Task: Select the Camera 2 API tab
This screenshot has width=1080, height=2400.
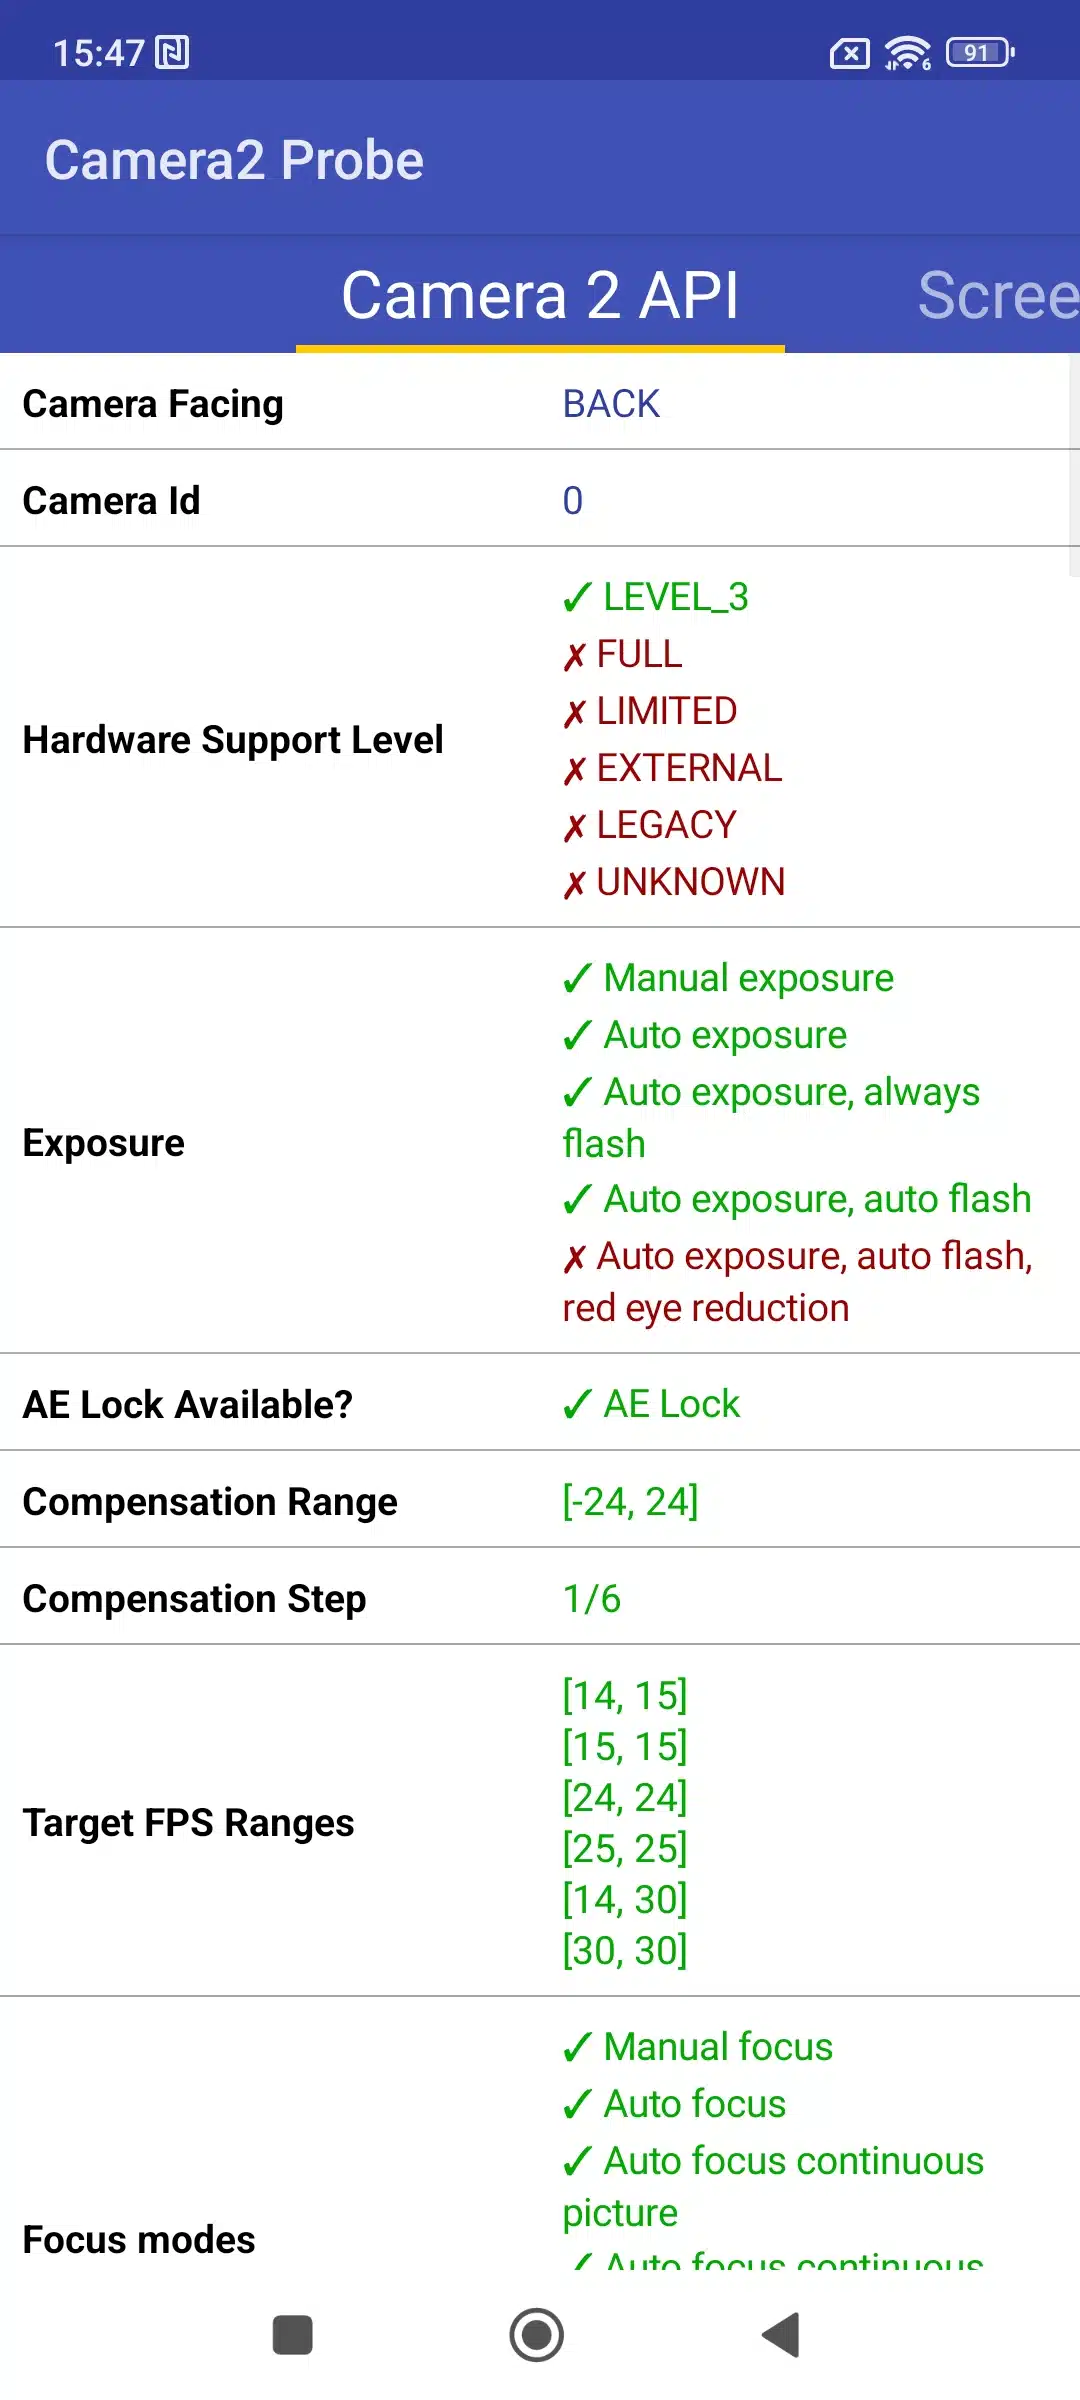Action: 540,296
